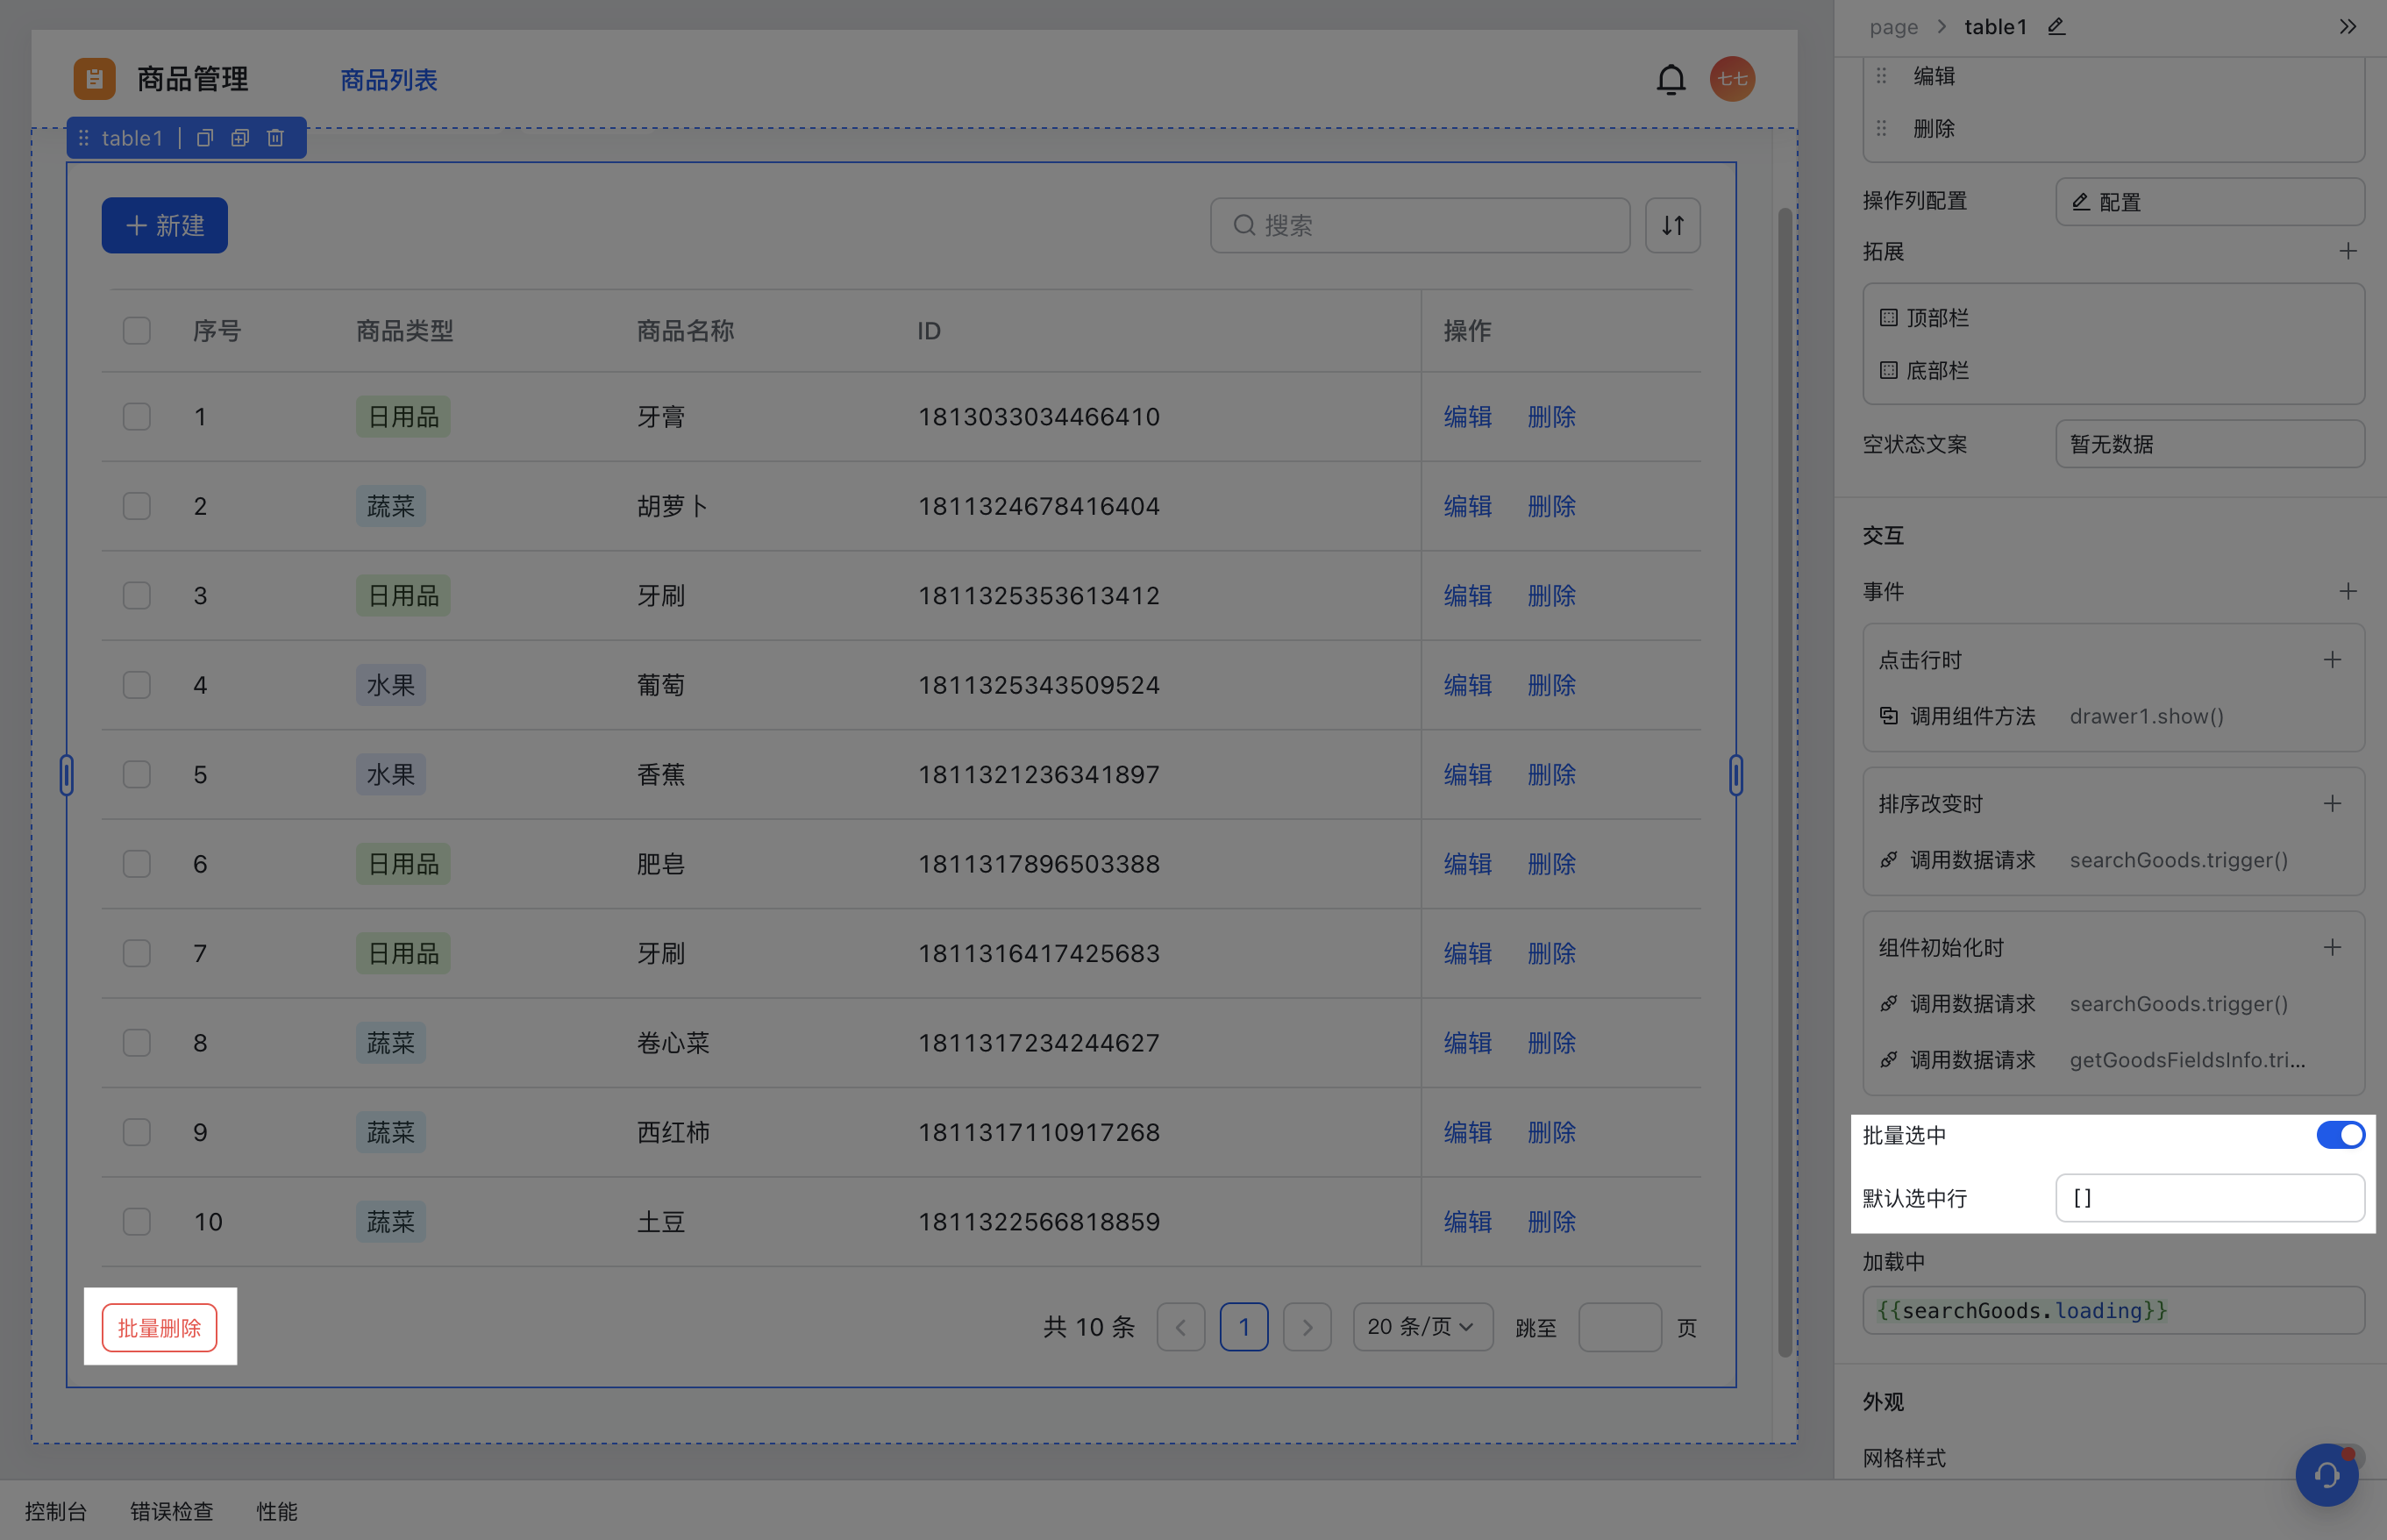Image resolution: width=2387 pixels, height=1540 pixels.
Task: Click the 默认选中行 input field
Action: (2210, 1198)
